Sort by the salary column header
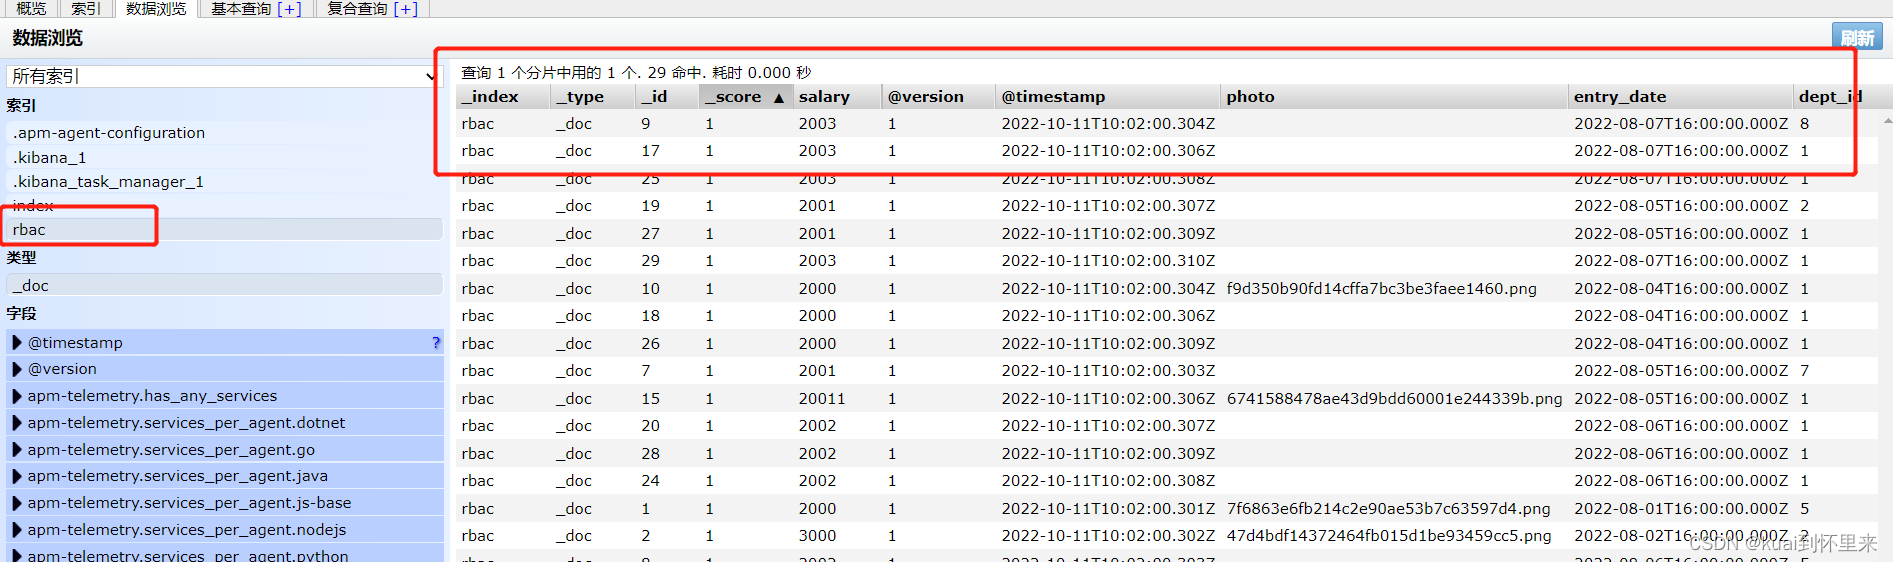The height and width of the screenshot is (562, 1893). click(x=837, y=97)
